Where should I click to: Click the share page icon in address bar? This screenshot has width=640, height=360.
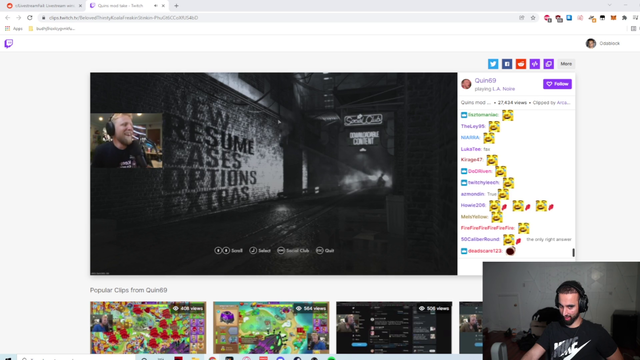click(x=522, y=18)
